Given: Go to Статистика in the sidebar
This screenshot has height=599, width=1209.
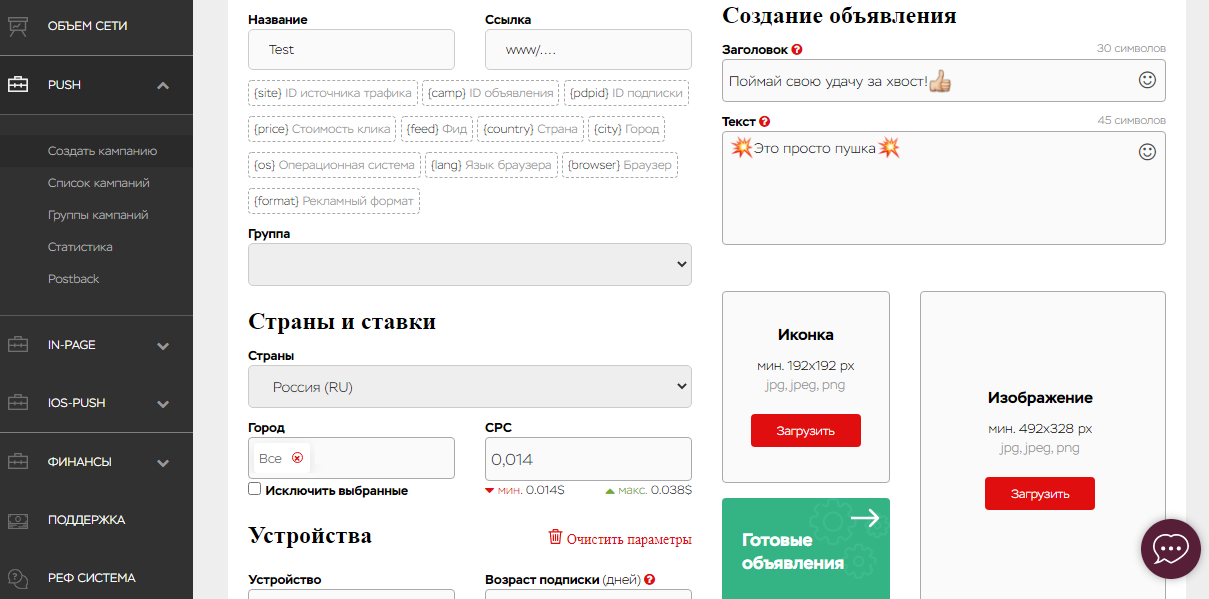Looking at the screenshot, I should point(80,247).
